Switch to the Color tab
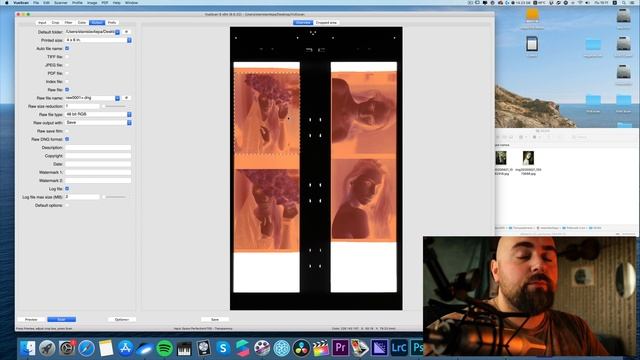Image resolution: width=640 pixels, height=360 pixels. 82,22
